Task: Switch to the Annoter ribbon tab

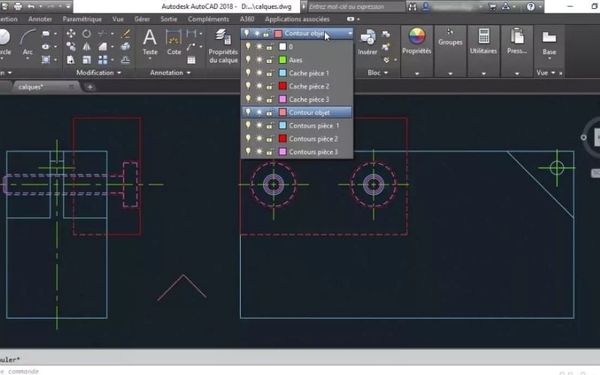Action: (x=40, y=19)
